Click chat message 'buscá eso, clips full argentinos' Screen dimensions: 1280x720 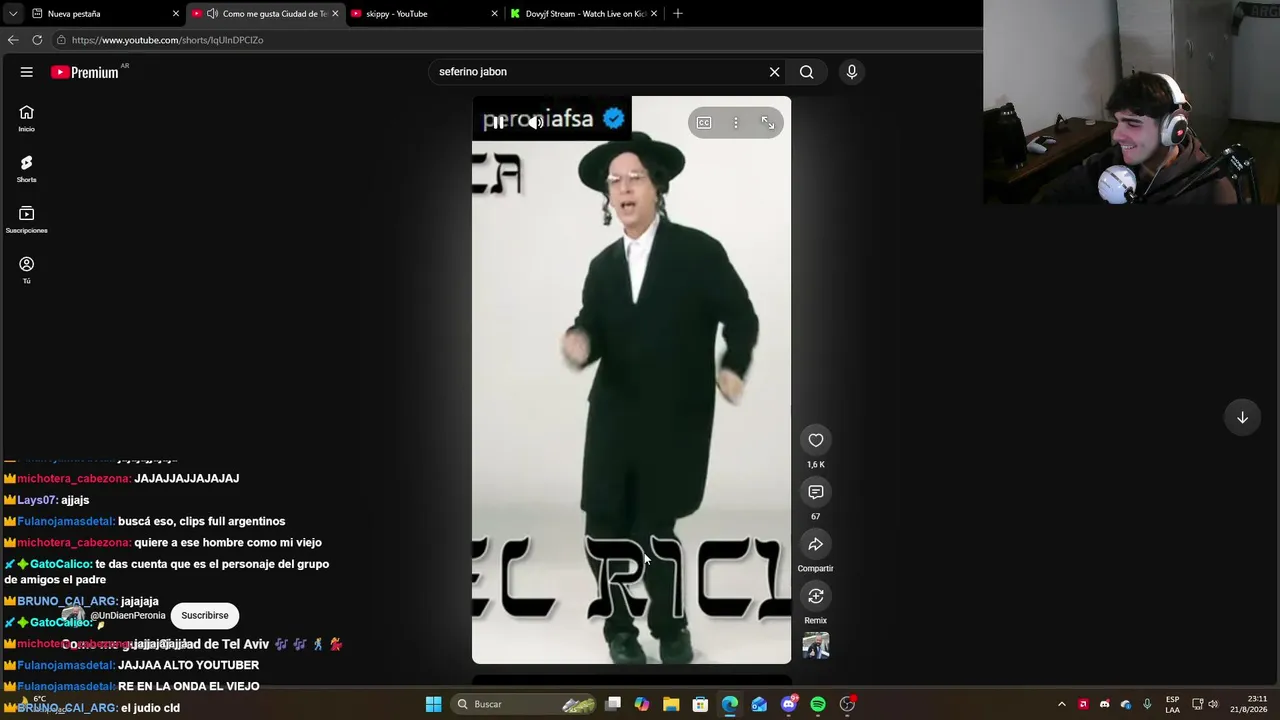coord(201,522)
